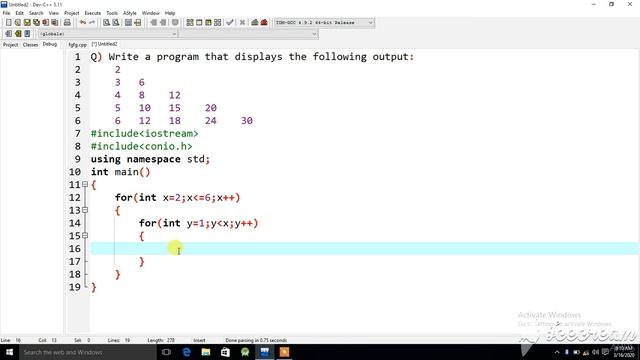Click the "#include<iostream>" code line
The height and width of the screenshot is (360, 640).
click(x=144, y=133)
